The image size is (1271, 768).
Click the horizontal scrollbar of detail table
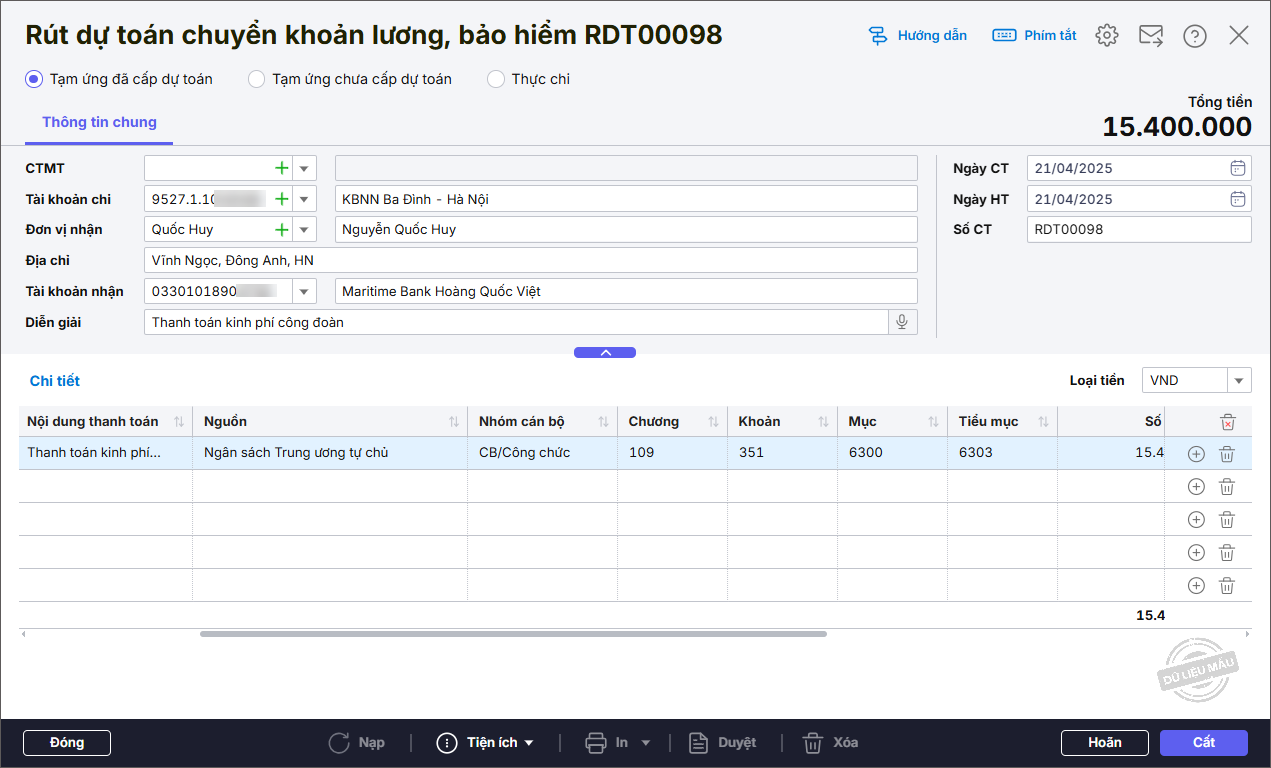pyautogui.click(x=513, y=634)
